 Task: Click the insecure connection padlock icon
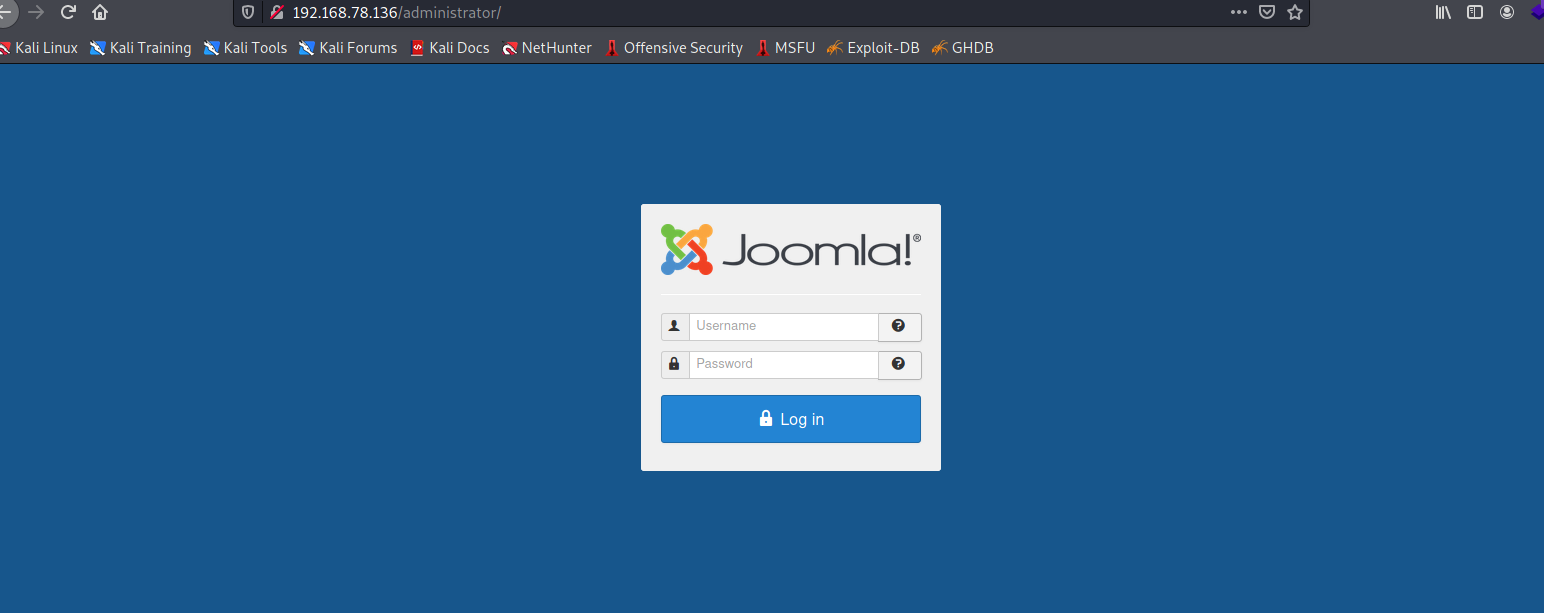click(277, 12)
